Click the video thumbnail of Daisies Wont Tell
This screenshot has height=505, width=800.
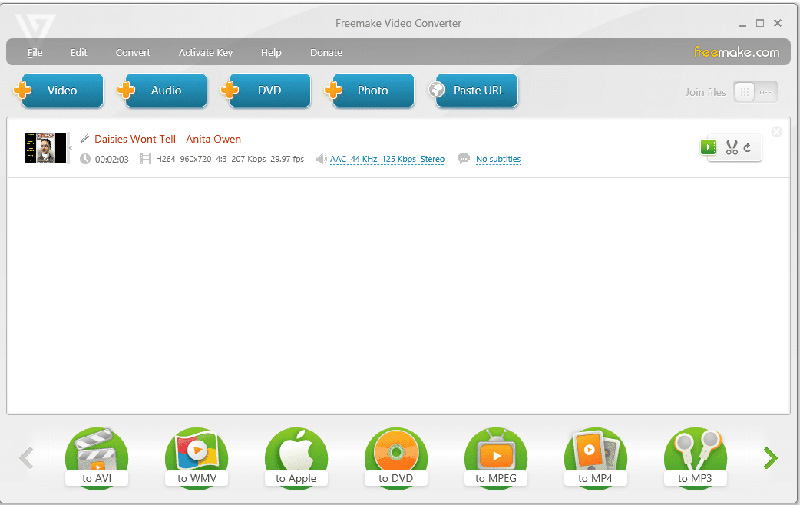pyautogui.click(x=45, y=148)
